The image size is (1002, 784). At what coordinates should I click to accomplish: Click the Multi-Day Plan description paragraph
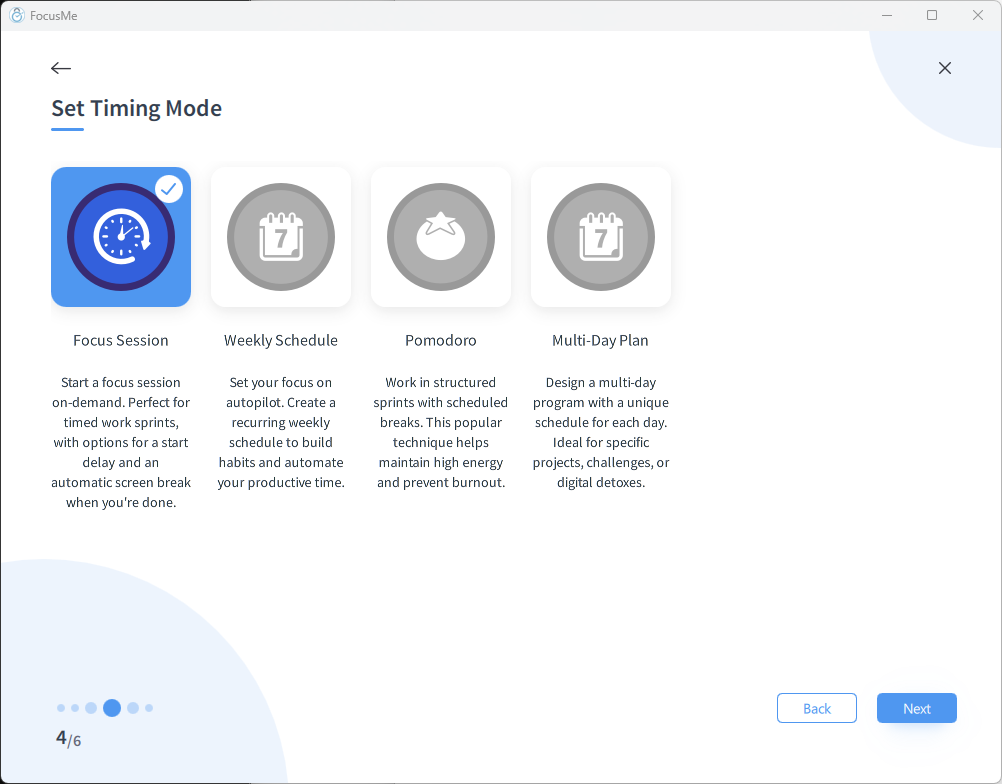point(601,433)
